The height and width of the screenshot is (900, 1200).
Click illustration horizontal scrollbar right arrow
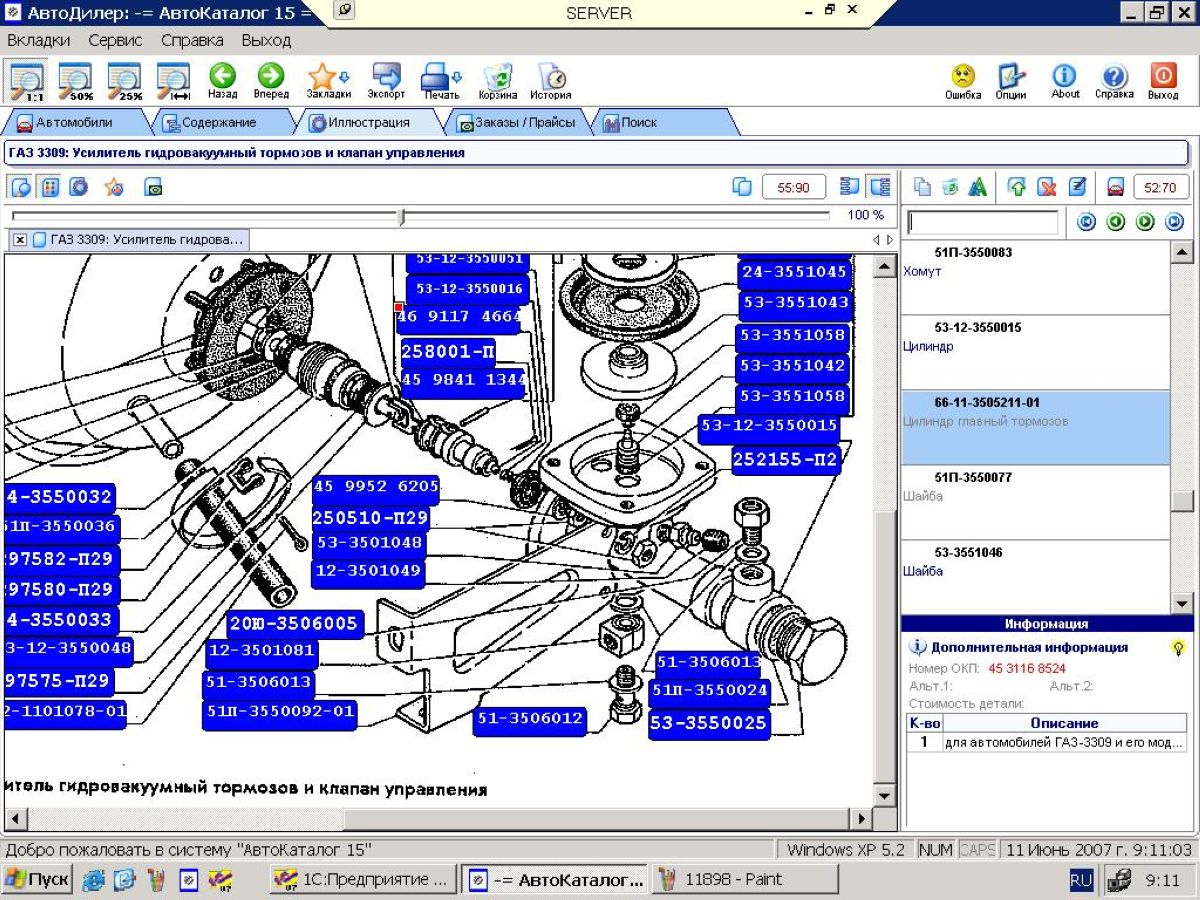(861, 818)
